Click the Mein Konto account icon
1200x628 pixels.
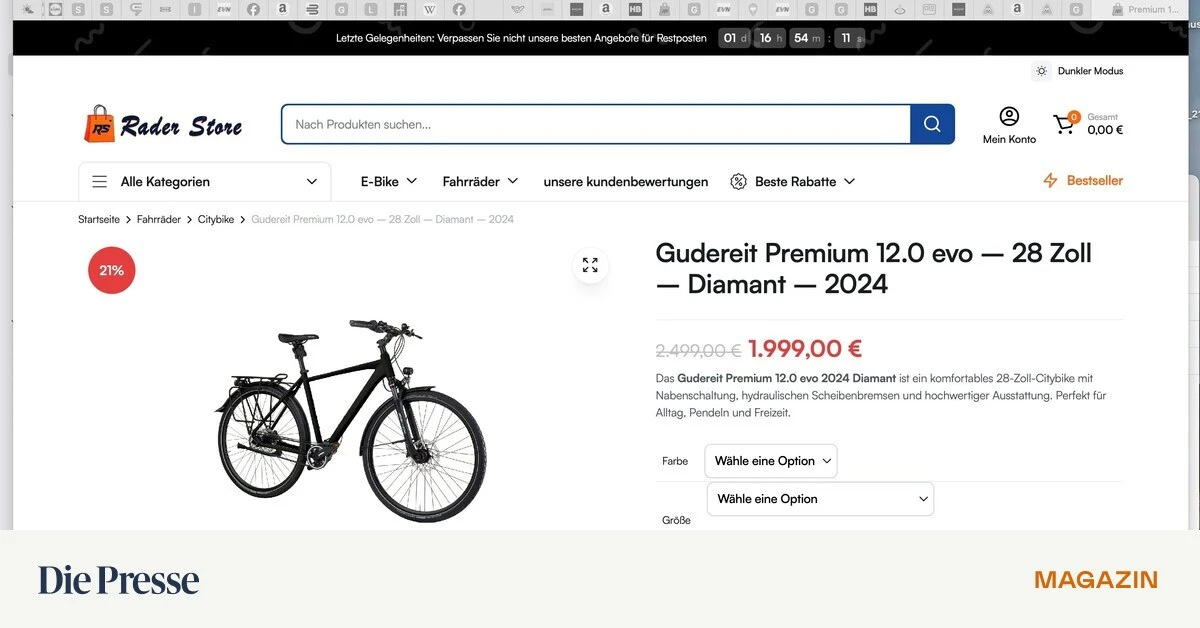(1008, 115)
